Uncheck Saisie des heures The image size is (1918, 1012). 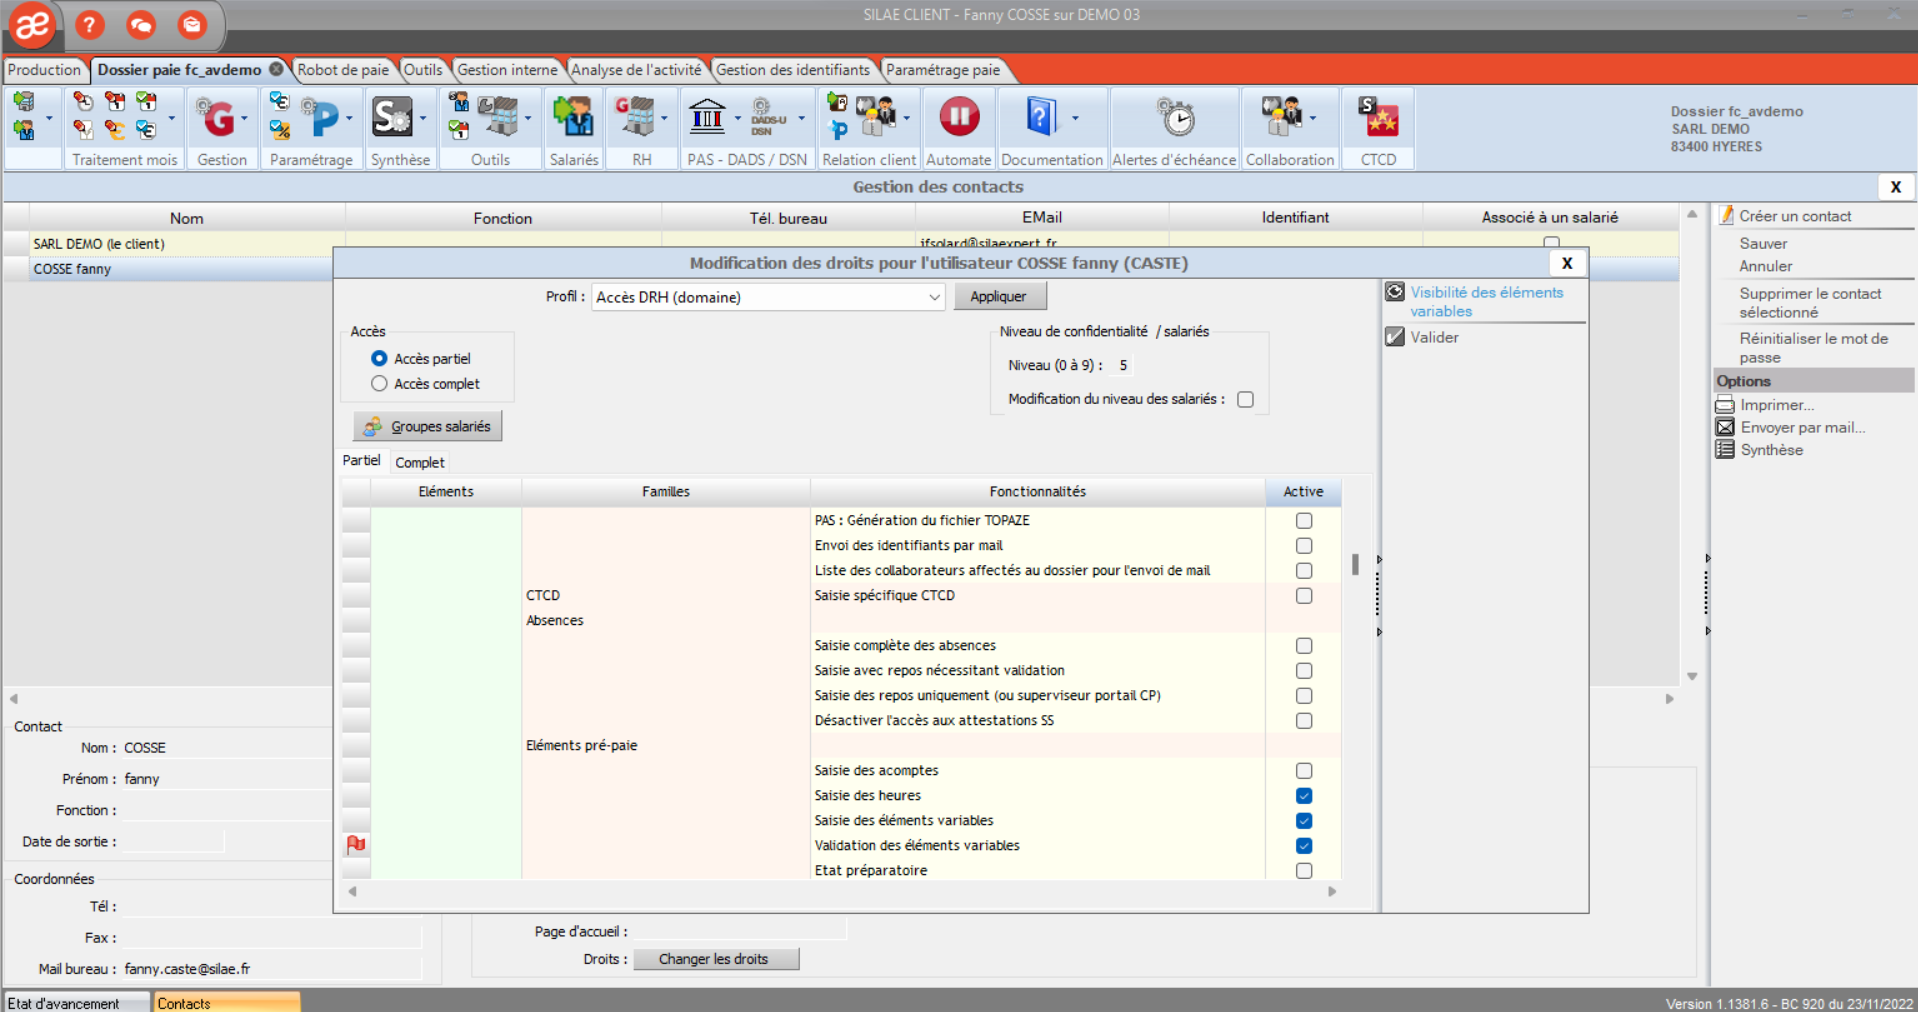point(1303,795)
